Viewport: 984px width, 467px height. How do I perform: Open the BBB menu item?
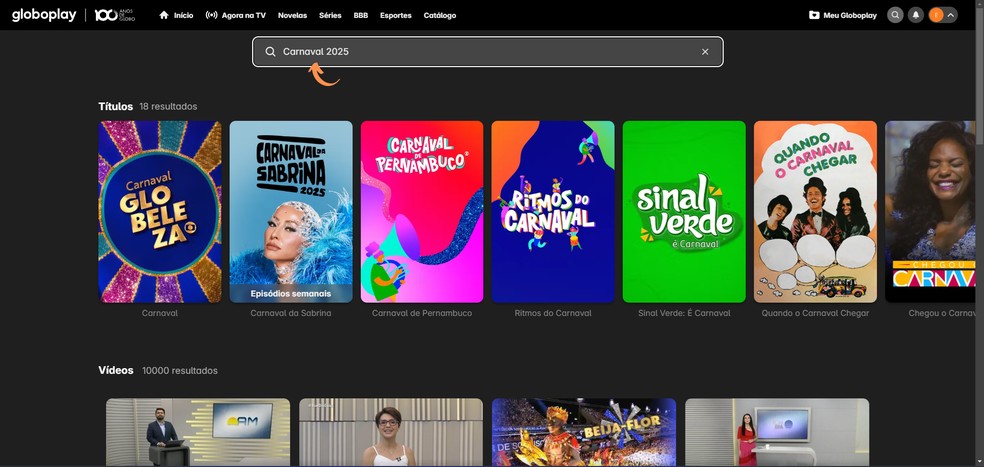point(361,15)
